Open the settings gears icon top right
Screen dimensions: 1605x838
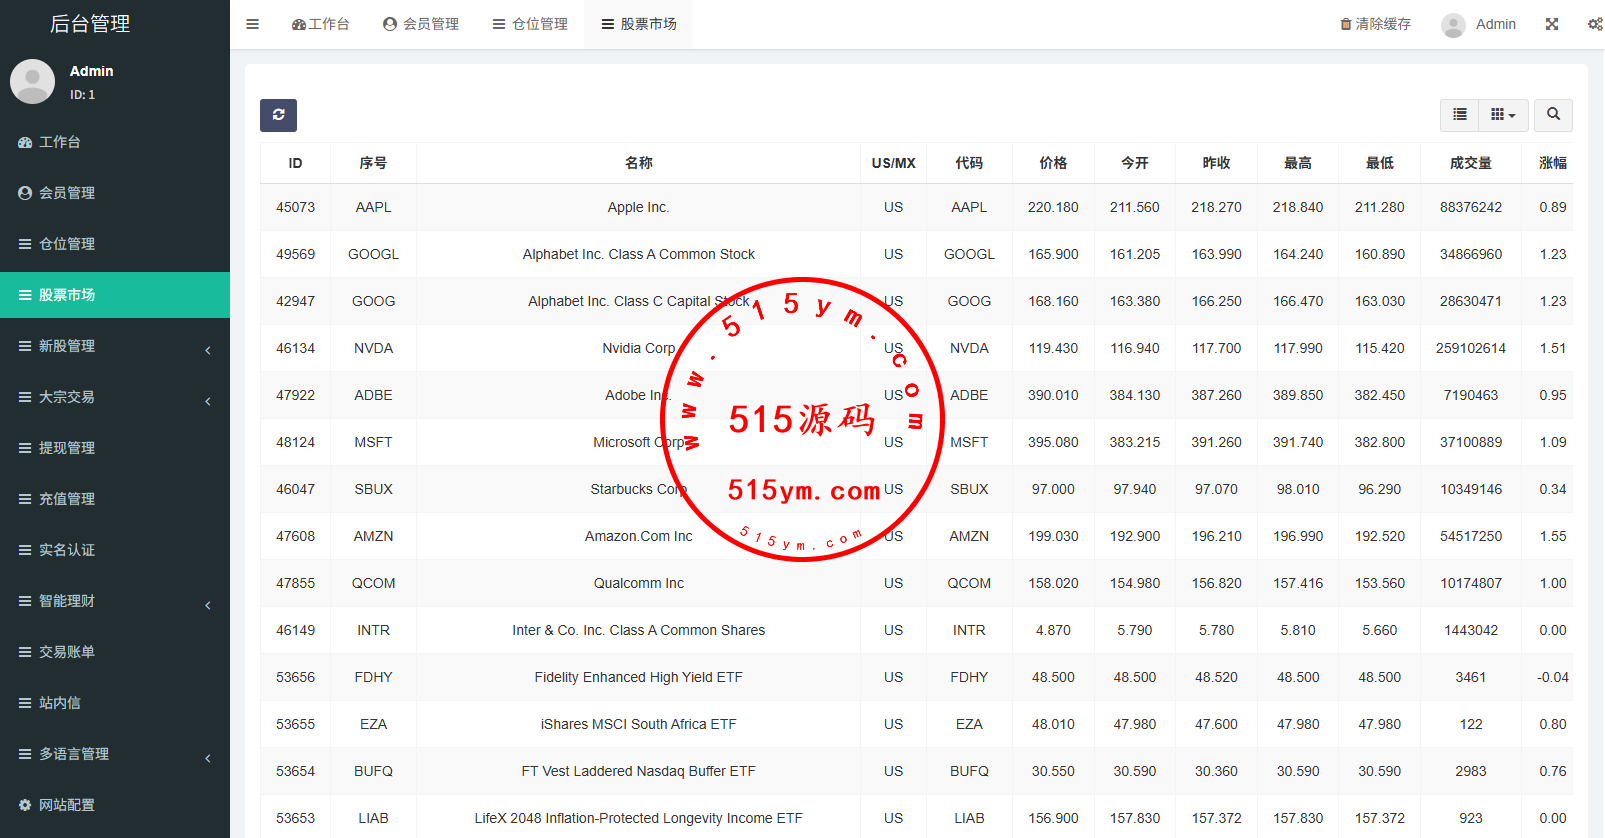pyautogui.click(x=1594, y=24)
